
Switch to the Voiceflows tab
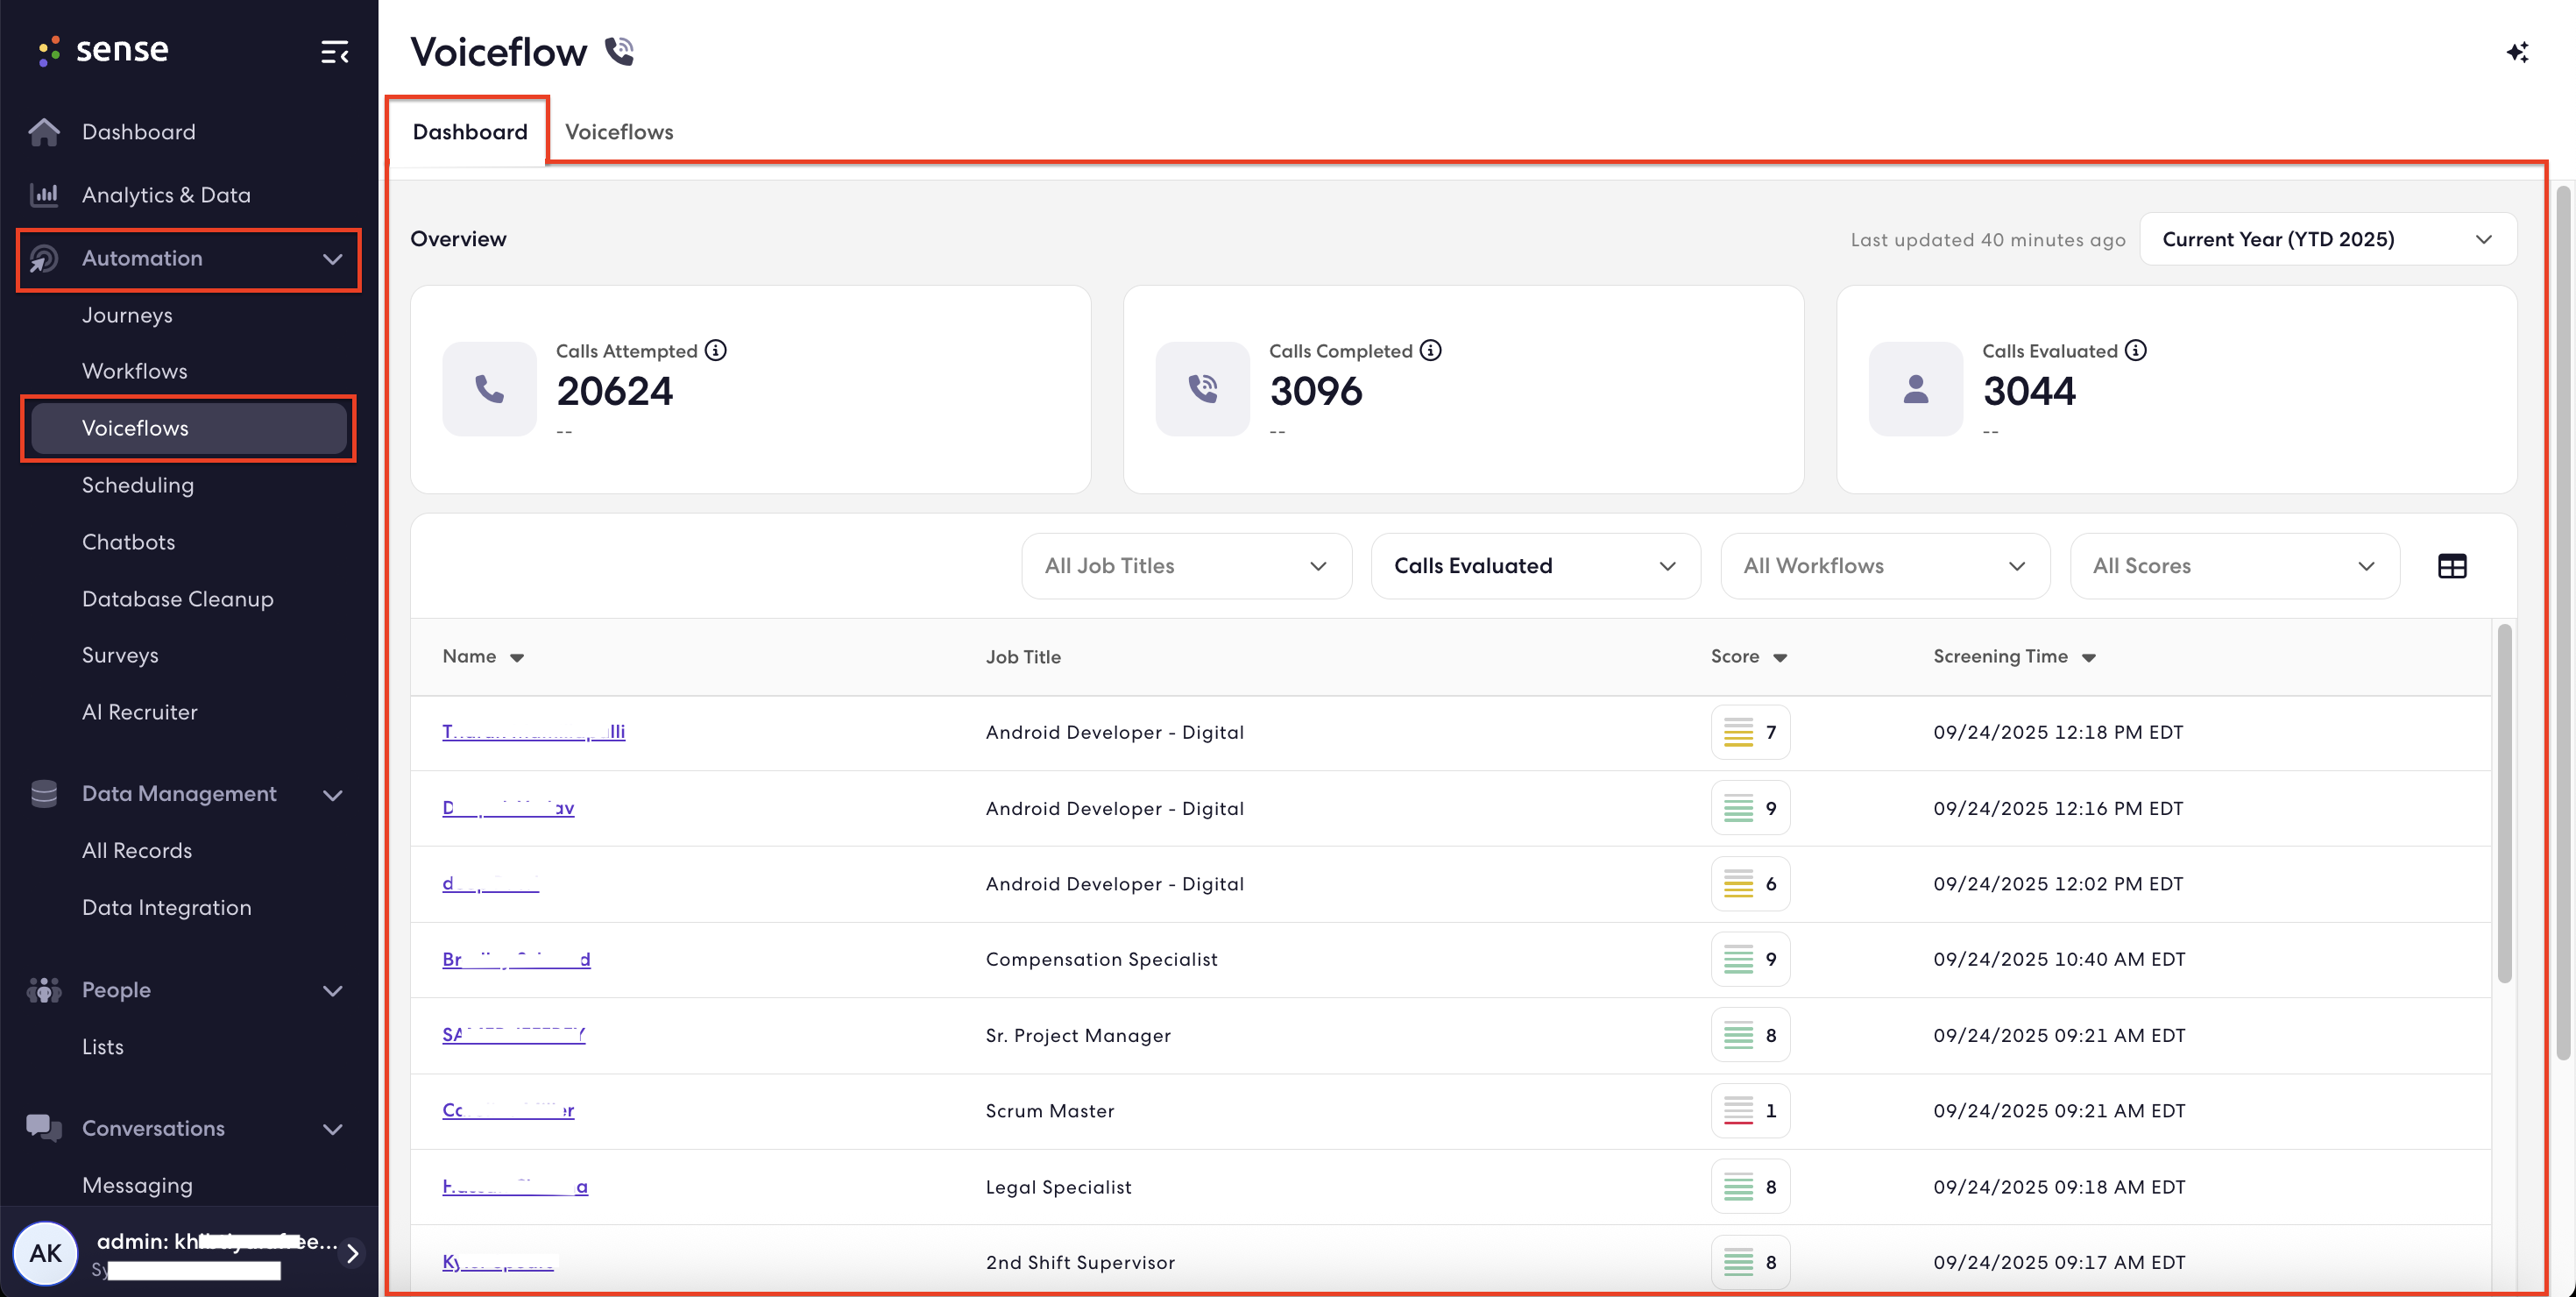619,132
